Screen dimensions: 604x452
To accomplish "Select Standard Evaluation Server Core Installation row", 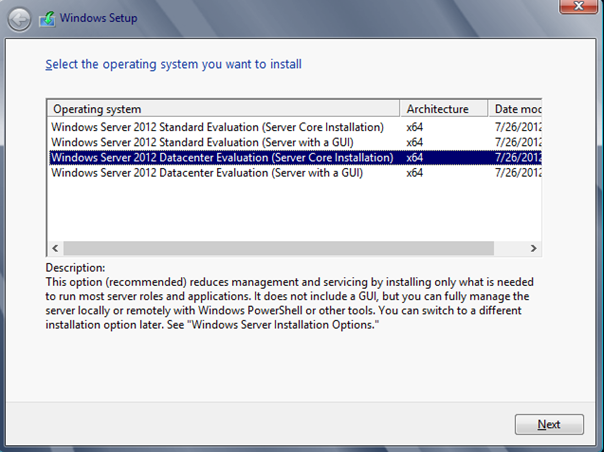I will 295,127.
